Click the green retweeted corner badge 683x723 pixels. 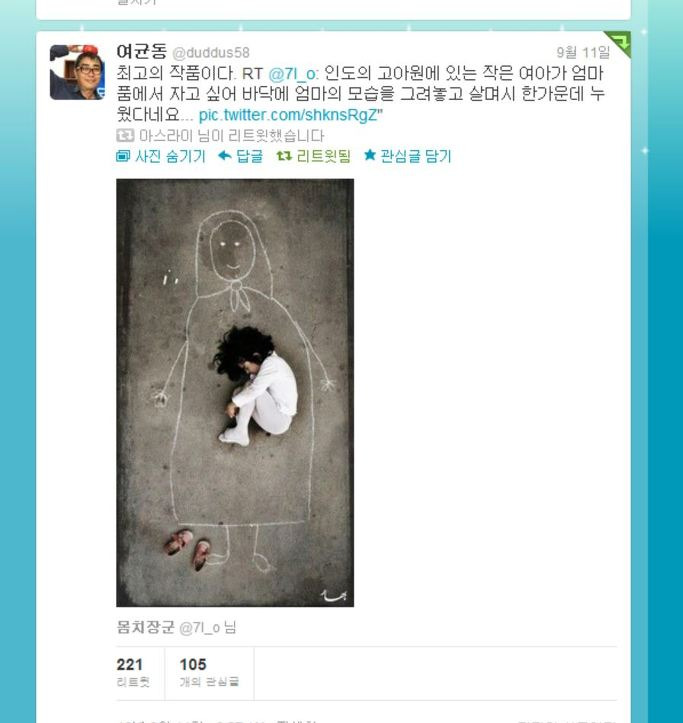618,43
